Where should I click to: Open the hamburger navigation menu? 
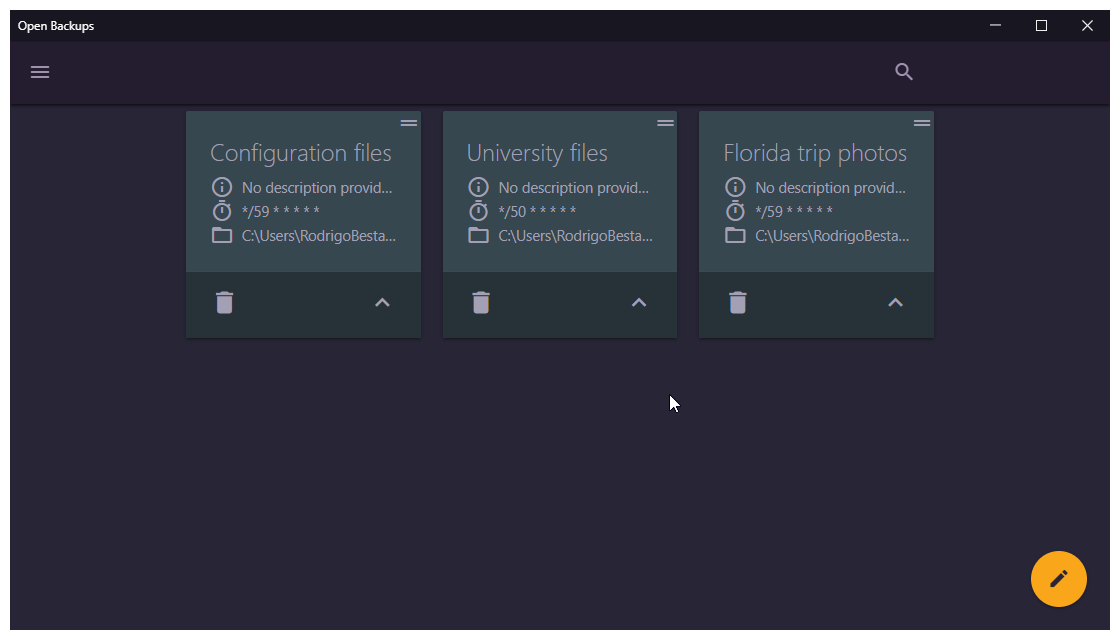[x=40, y=72]
